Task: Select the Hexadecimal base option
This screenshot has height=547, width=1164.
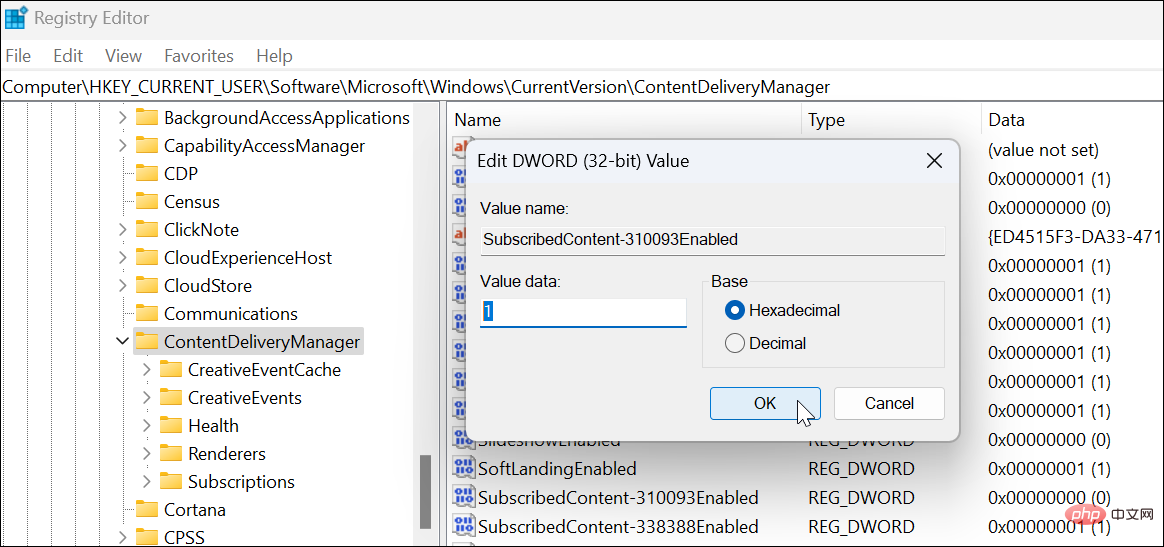Action: tap(735, 310)
